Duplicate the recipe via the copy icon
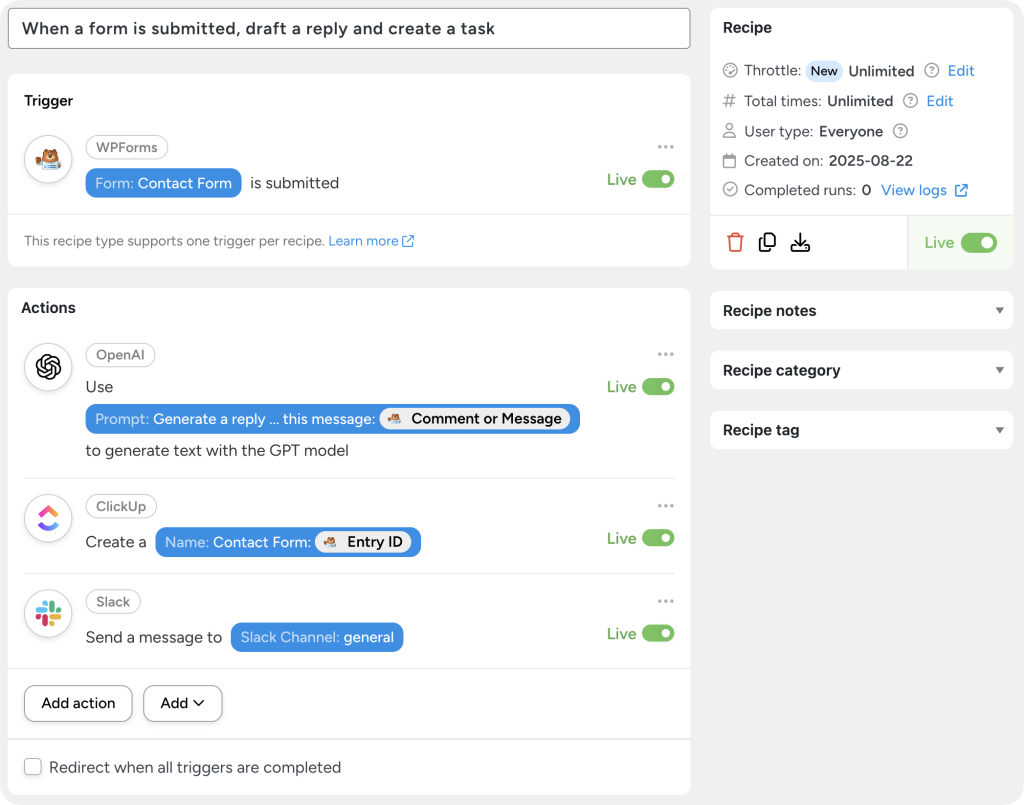 (x=767, y=242)
